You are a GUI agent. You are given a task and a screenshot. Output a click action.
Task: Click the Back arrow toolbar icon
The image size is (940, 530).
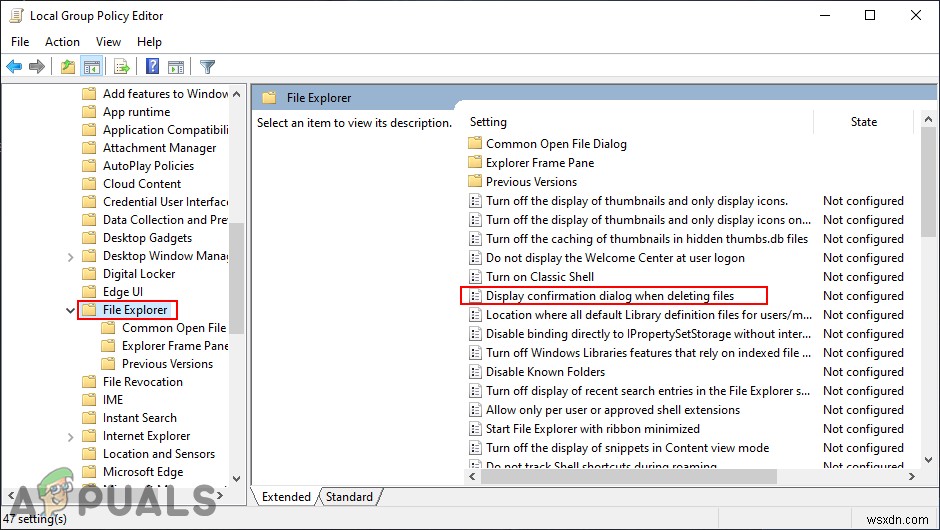click(14, 67)
